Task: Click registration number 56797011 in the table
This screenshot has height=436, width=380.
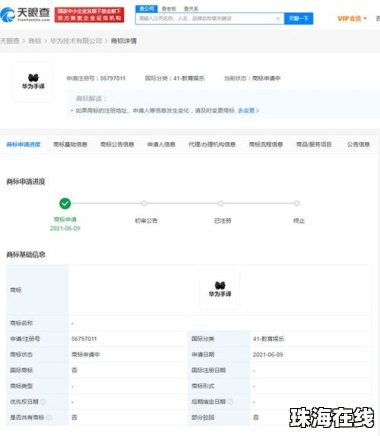Action: coord(84,339)
